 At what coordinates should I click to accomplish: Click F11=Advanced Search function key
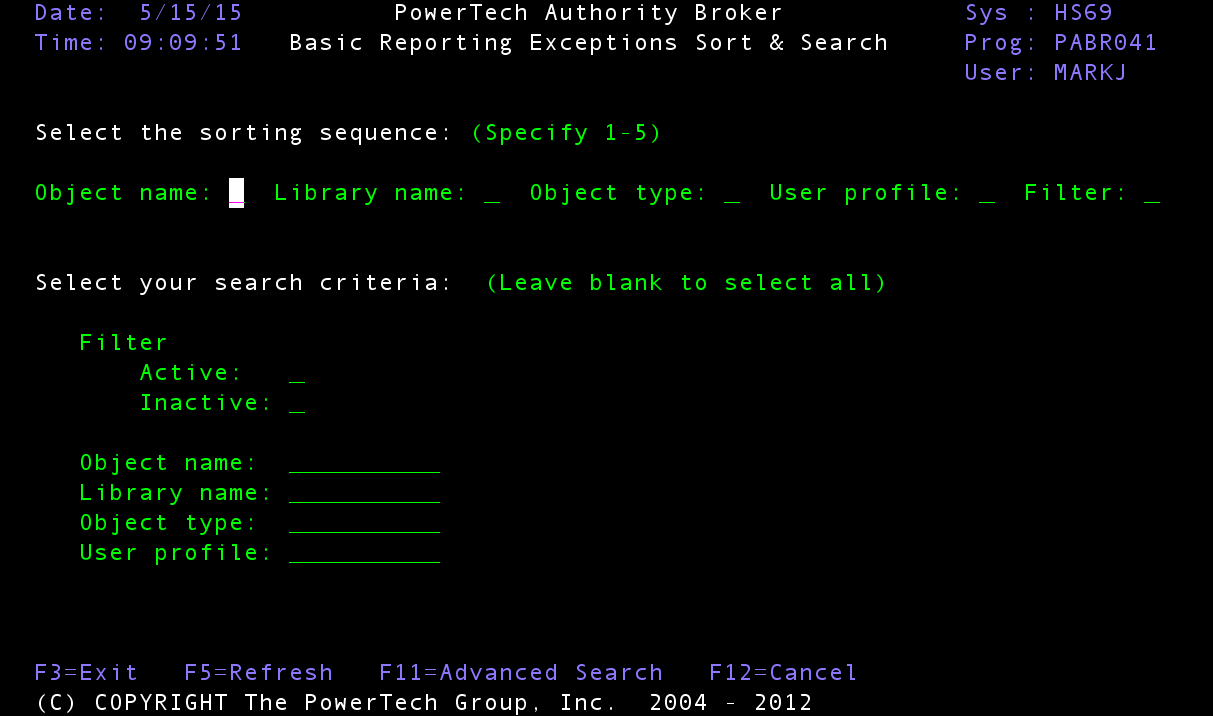(x=521, y=672)
